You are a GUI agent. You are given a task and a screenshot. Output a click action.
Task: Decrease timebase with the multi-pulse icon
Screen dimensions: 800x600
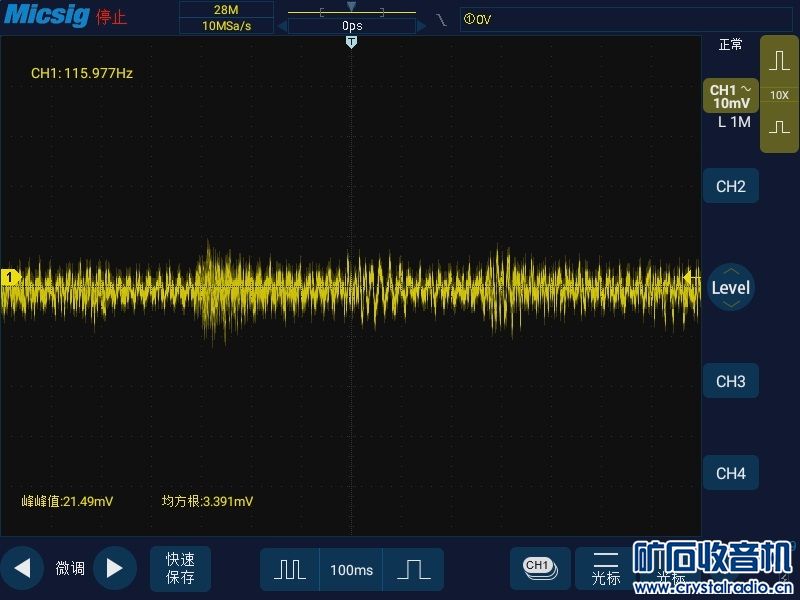click(x=289, y=569)
